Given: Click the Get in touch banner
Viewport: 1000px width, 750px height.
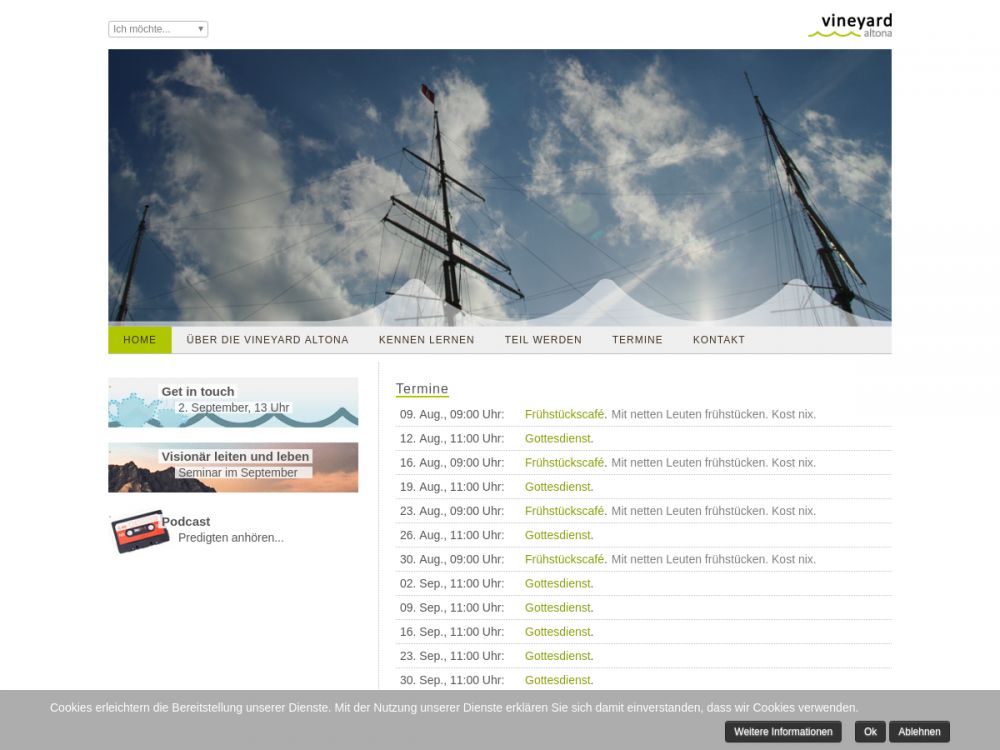Looking at the screenshot, I should (233, 402).
